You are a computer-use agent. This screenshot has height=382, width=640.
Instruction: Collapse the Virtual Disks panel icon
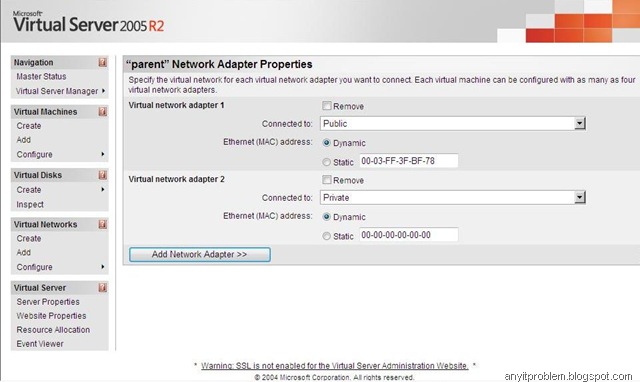[x=102, y=175]
